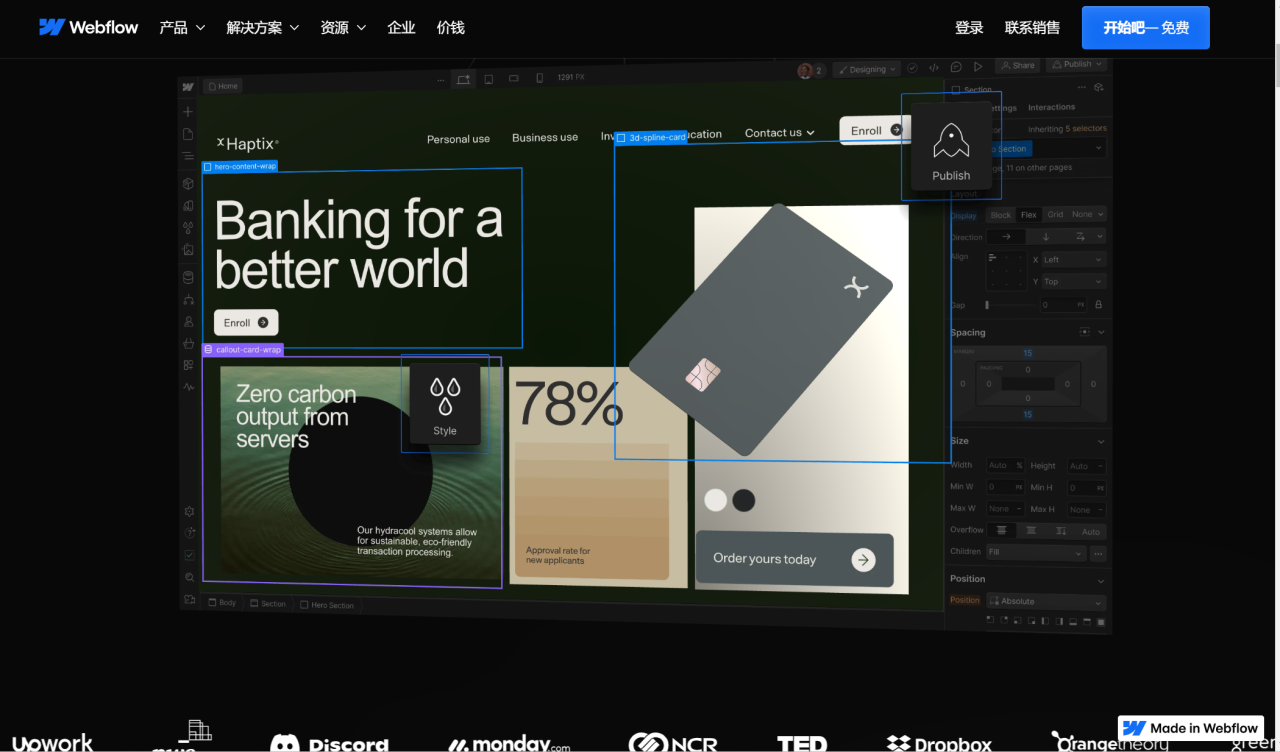Click the 登录 link

pyautogui.click(x=969, y=28)
